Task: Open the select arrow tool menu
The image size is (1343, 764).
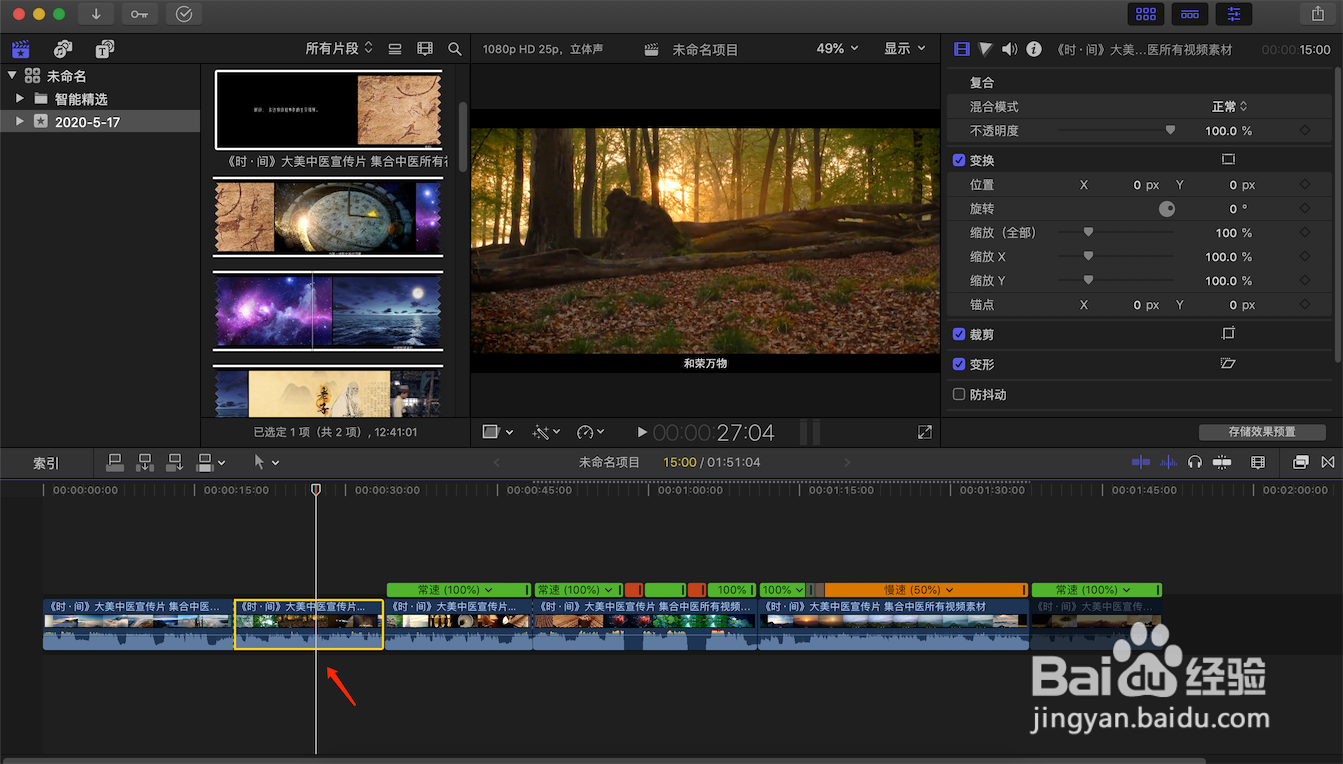Action: pos(266,462)
